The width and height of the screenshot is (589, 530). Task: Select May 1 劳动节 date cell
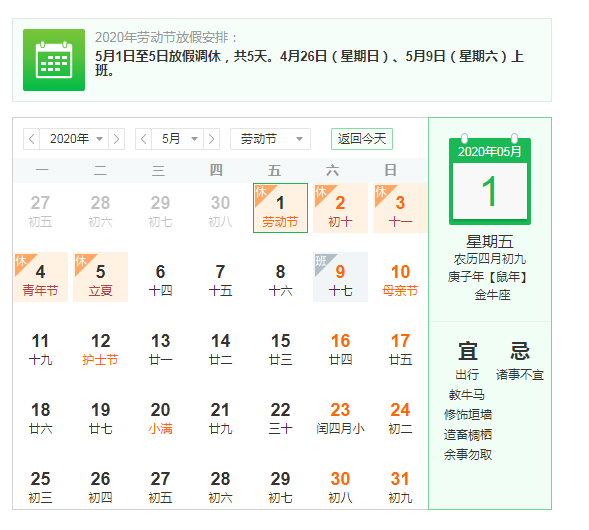click(280, 208)
